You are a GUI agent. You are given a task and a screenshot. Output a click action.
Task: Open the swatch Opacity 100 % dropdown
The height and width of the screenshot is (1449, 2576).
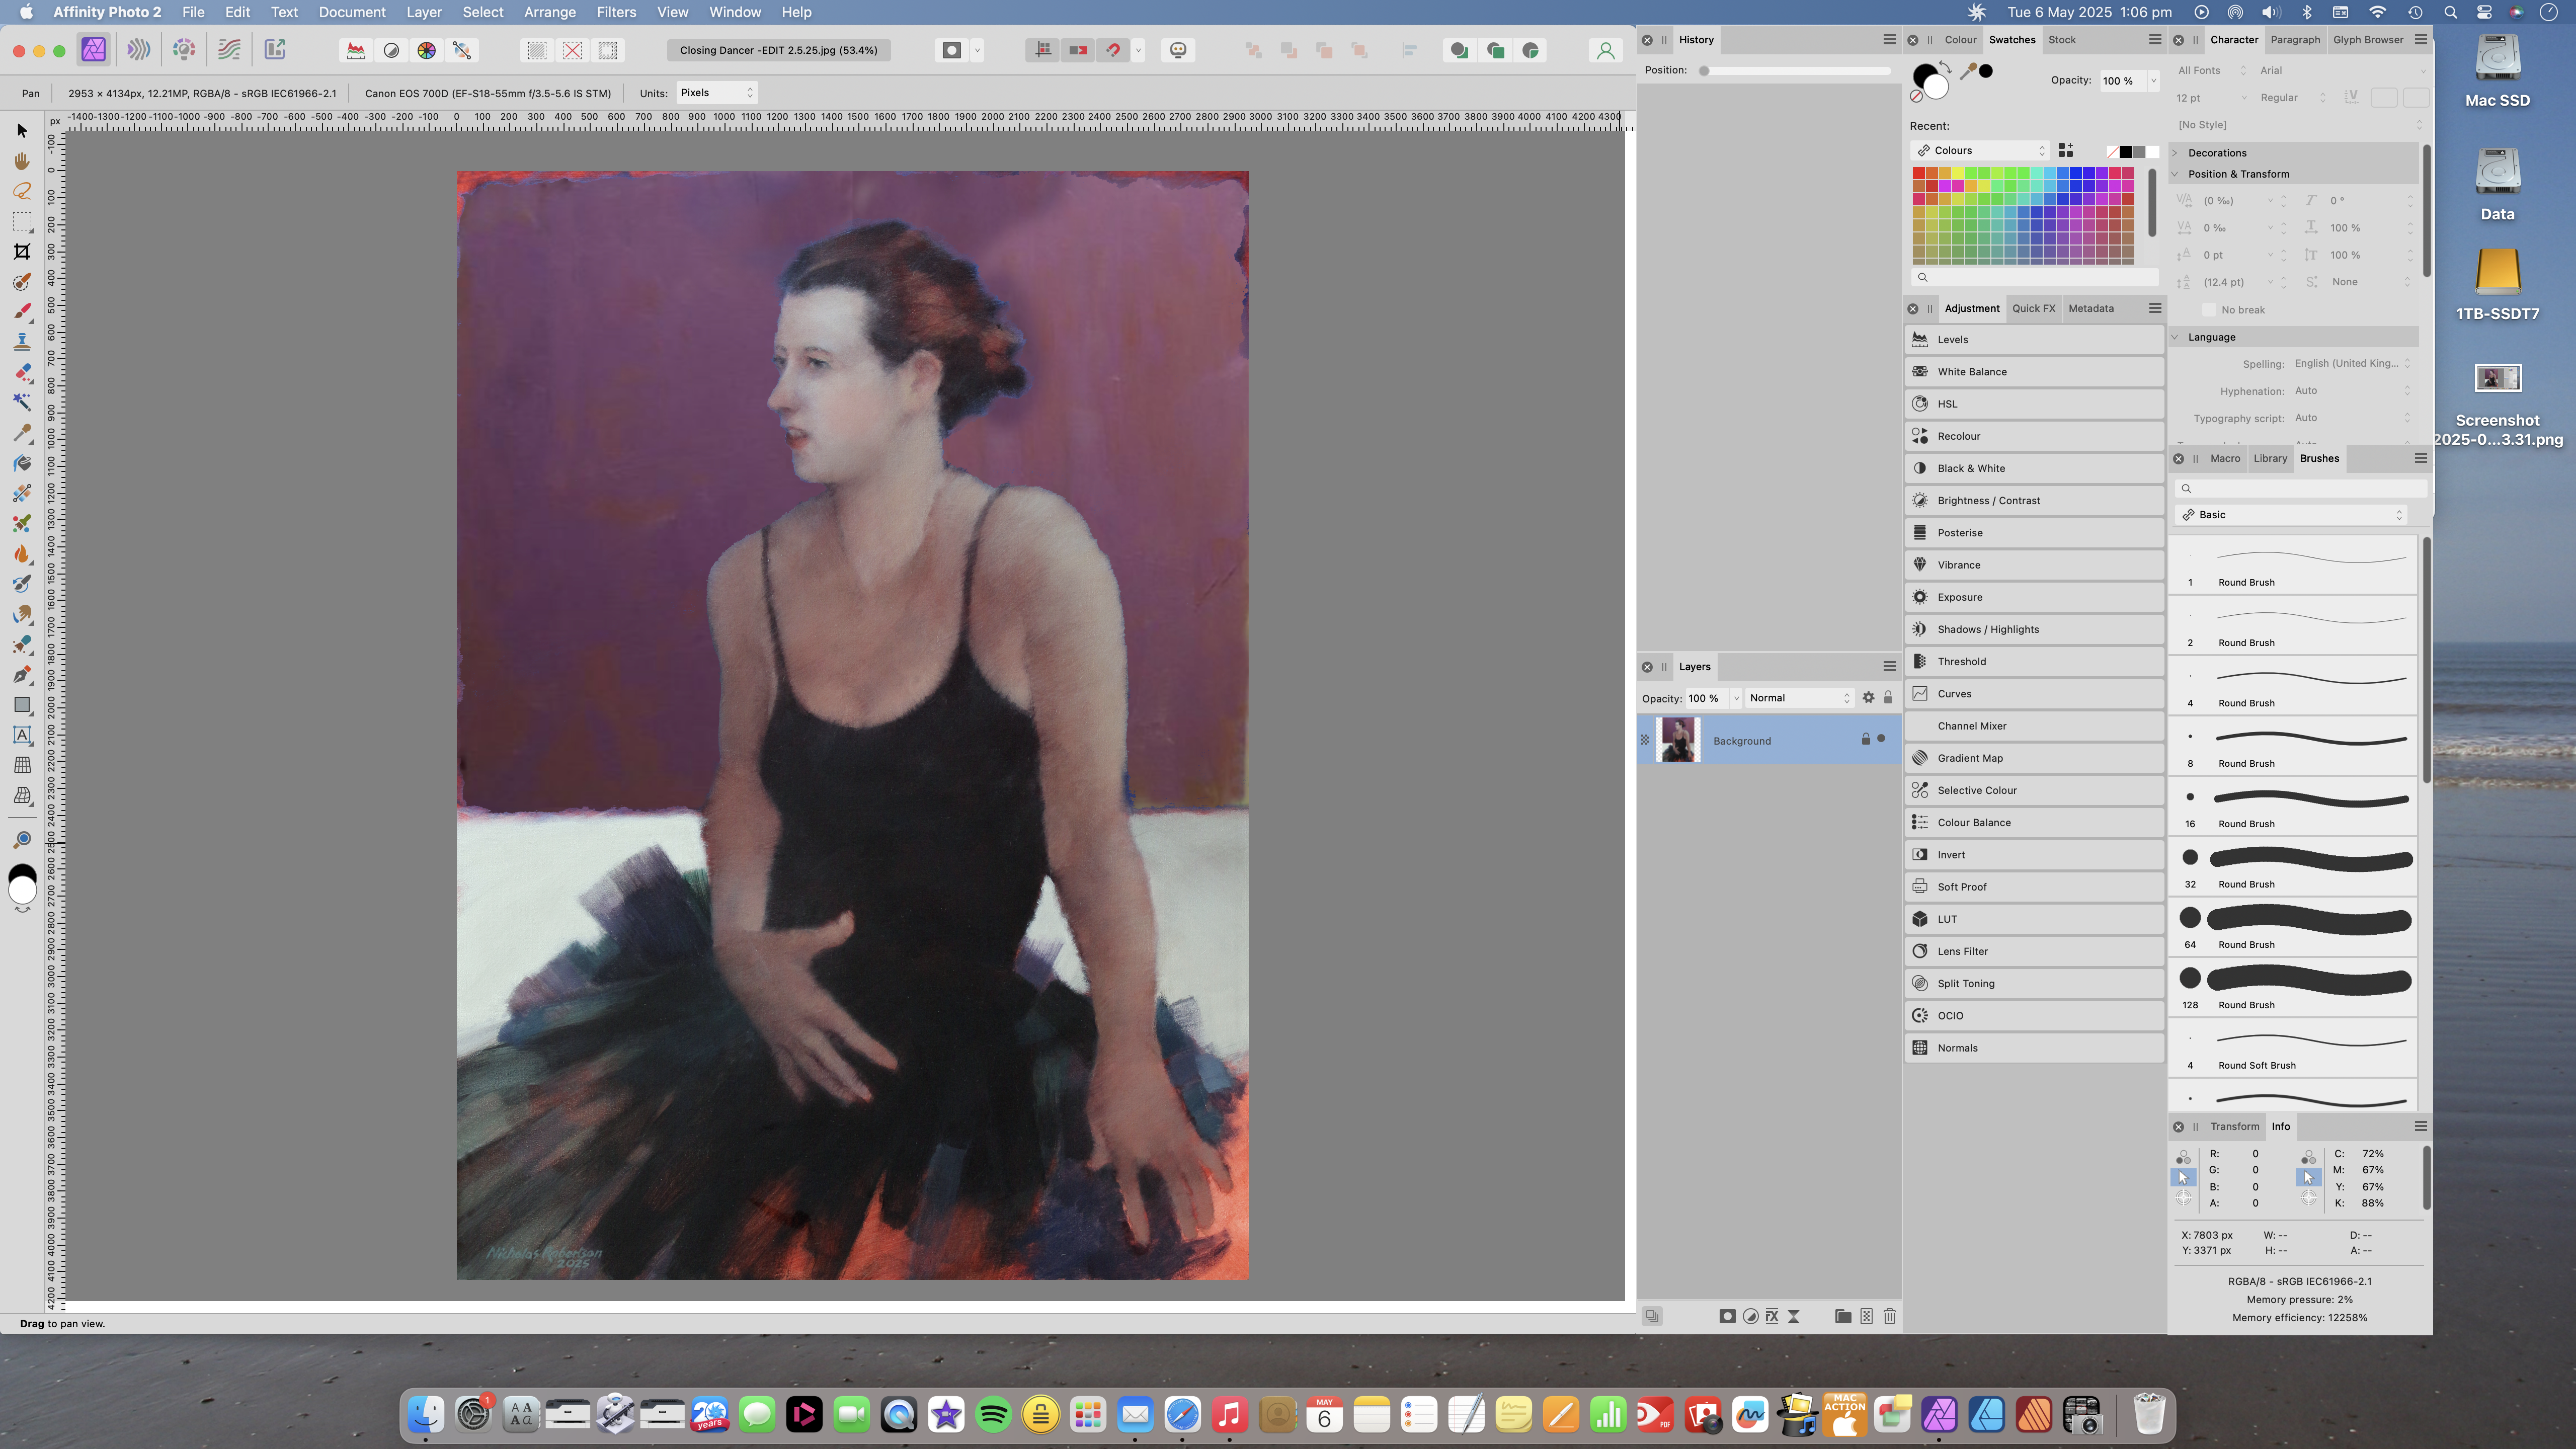click(x=2153, y=81)
